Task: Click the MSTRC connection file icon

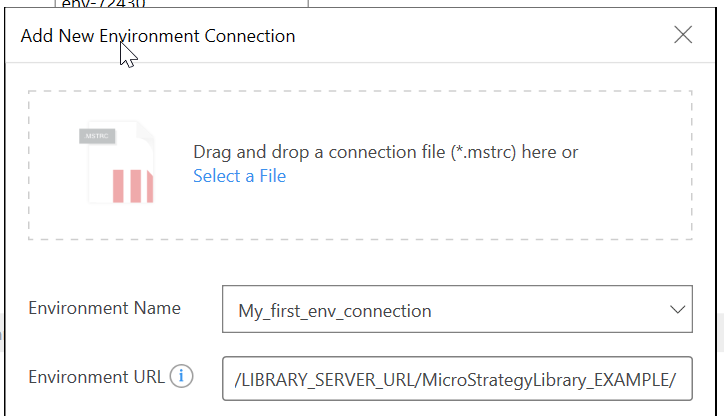Action: tap(117, 162)
